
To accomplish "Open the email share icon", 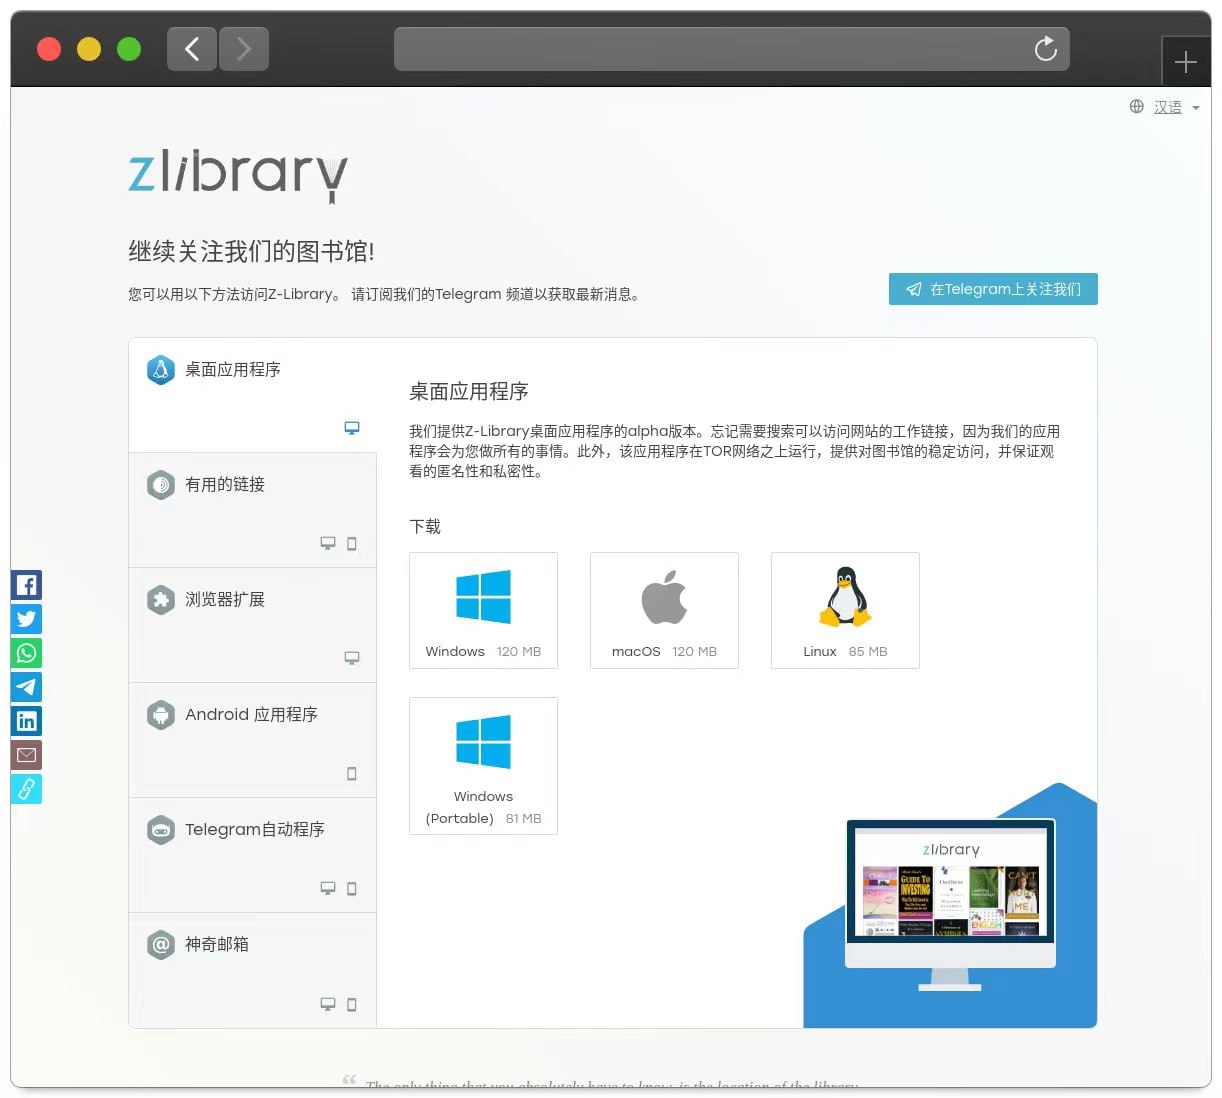I will coord(26,755).
